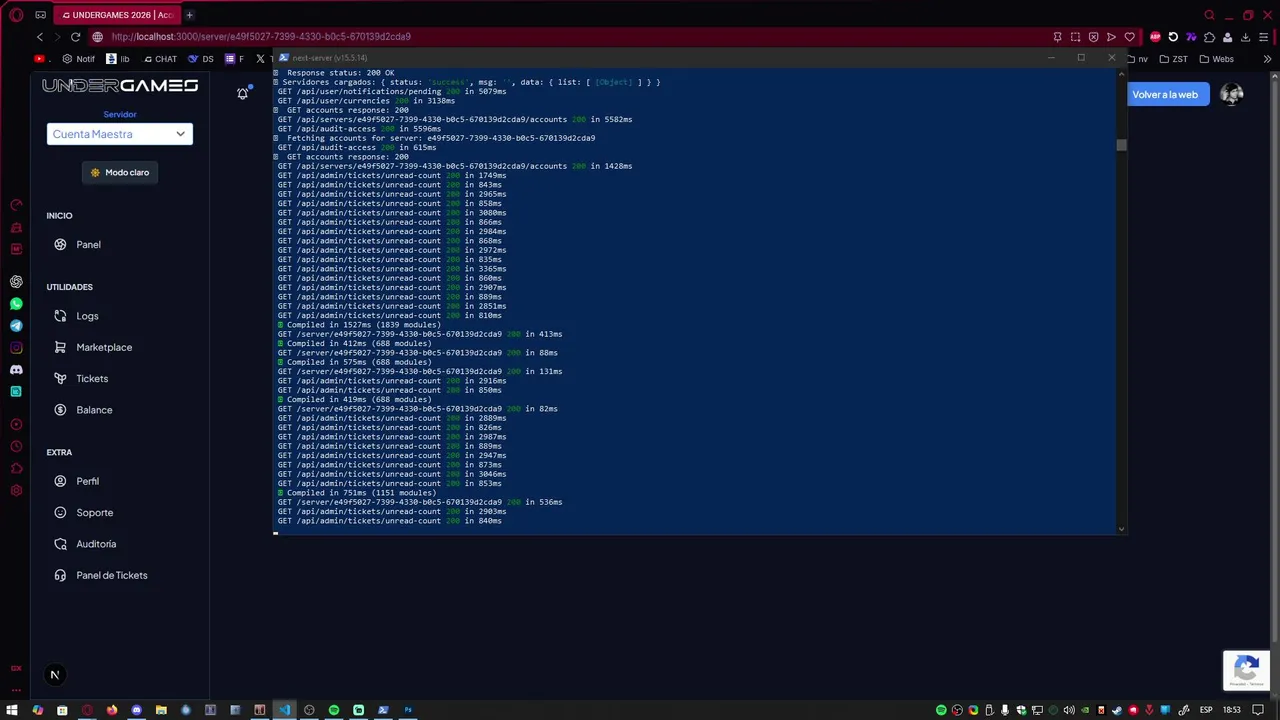Open Panel in the sidebar

pyautogui.click(x=88, y=244)
